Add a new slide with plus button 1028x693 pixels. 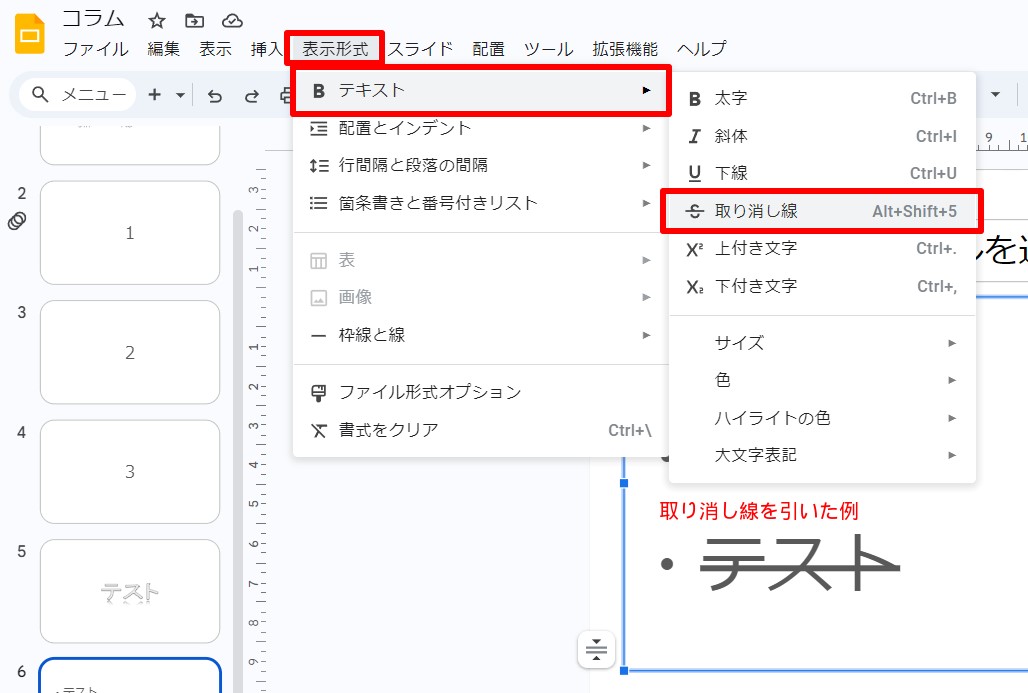[x=155, y=95]
